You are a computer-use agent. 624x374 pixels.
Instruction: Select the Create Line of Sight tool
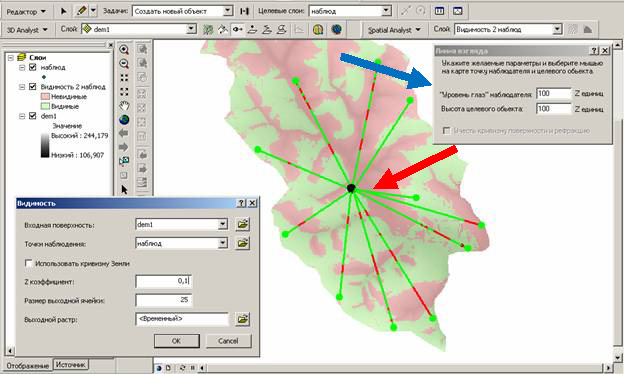coord(238,29)
